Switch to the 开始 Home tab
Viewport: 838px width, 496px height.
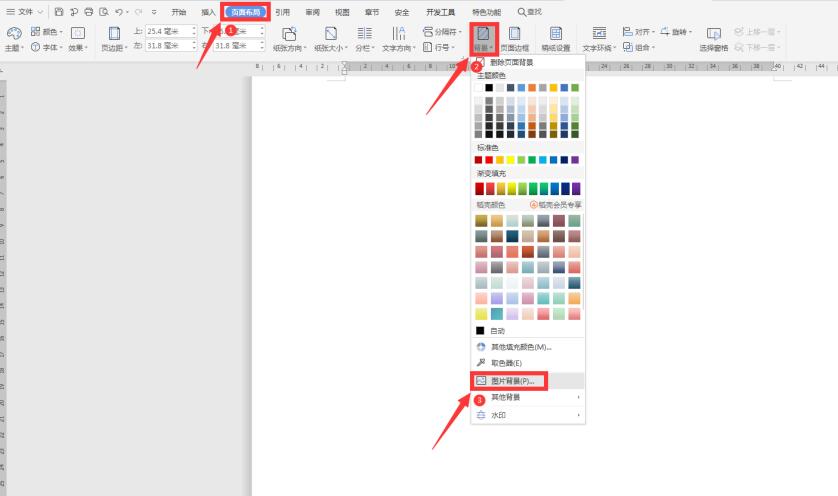click(x=179, y=12)
